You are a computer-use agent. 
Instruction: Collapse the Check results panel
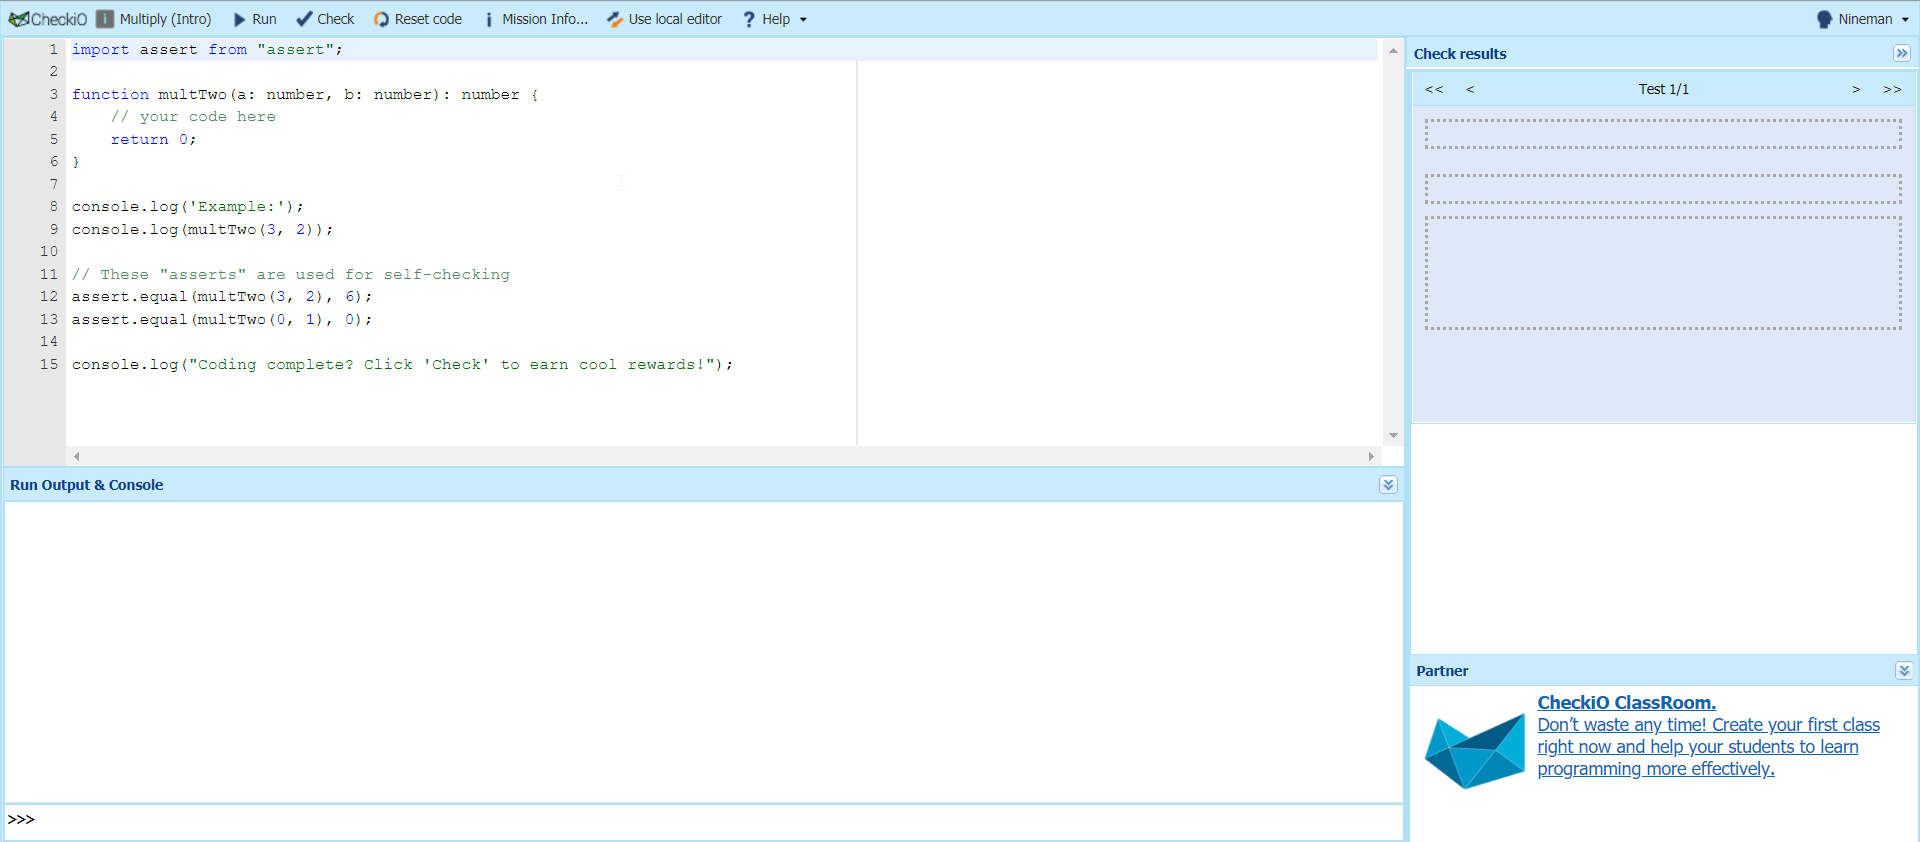pos(1901,53)
